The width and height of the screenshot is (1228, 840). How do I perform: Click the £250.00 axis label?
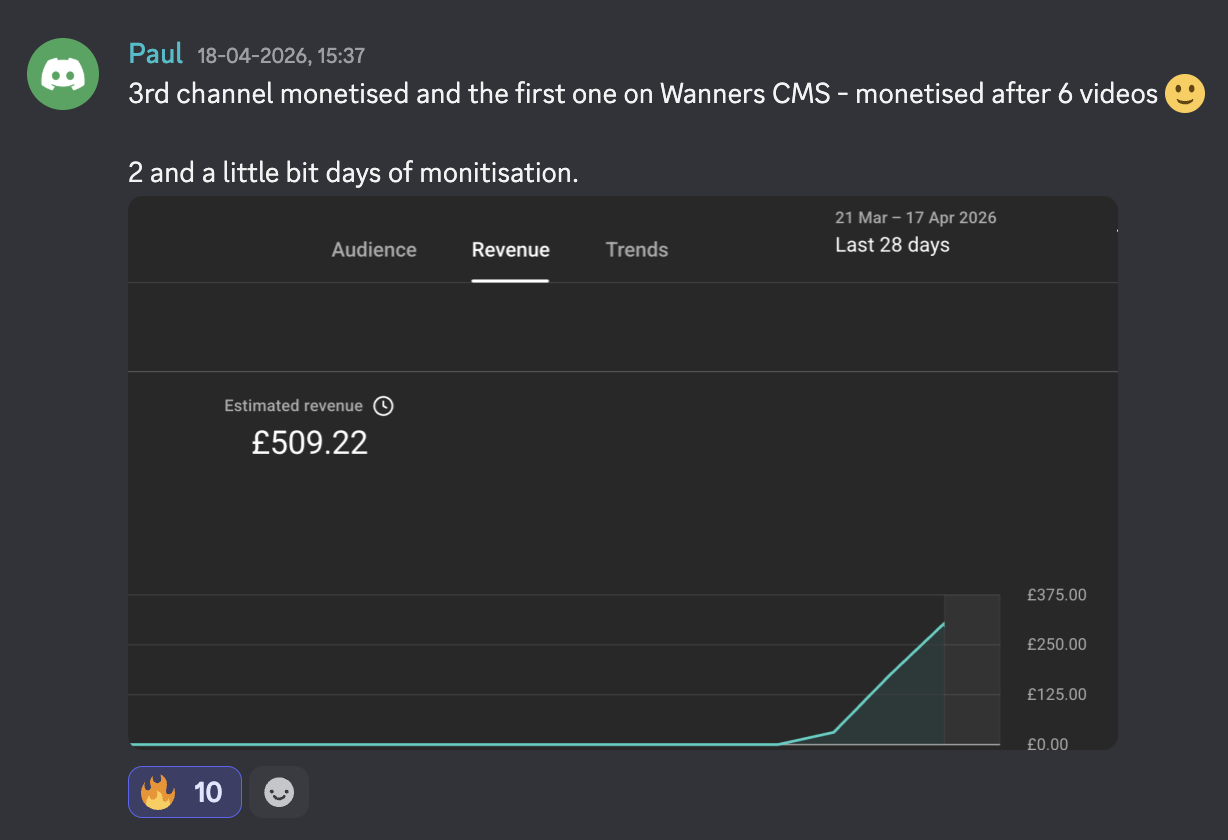[1056, 645]
